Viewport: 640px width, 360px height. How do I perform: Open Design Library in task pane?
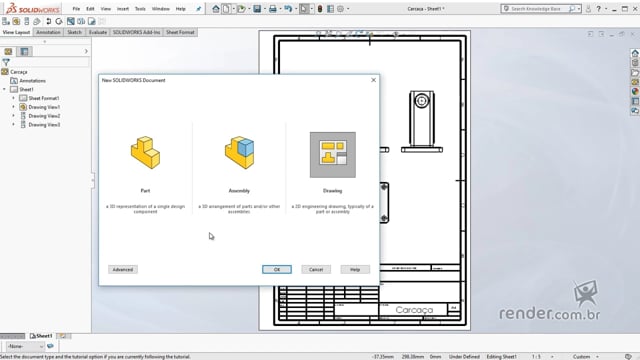pyautogui.click(x=635, y=63)
